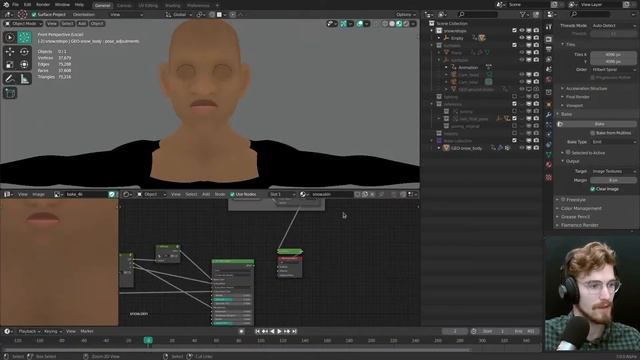The height and width of the screenshot is (360, 640).
Task: Select the Rotate tool in the viewport toolbar
Action: [x=24, y=51]
